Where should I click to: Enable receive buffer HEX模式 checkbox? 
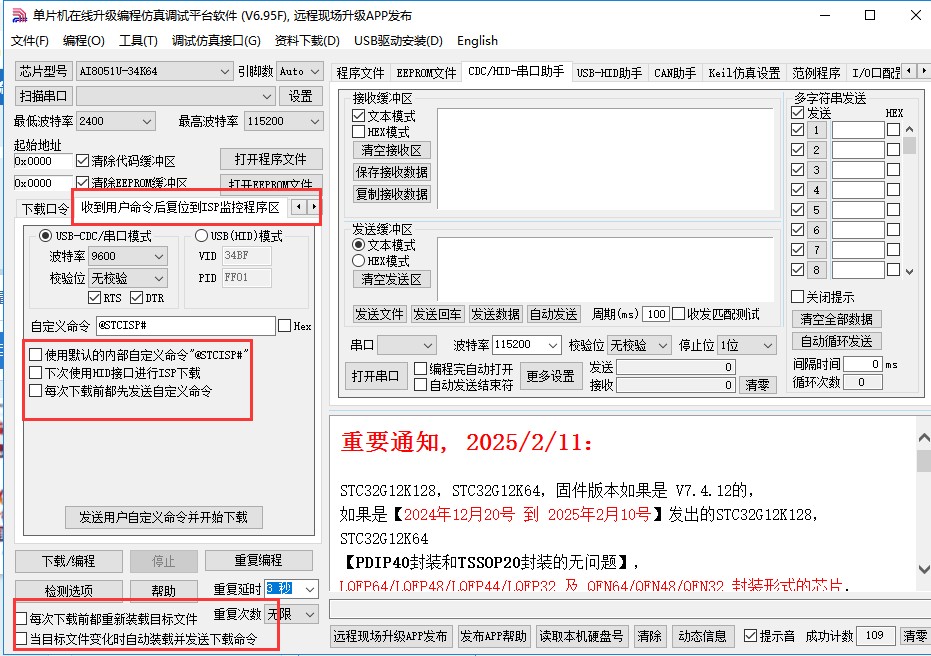(x=359, y=132)
